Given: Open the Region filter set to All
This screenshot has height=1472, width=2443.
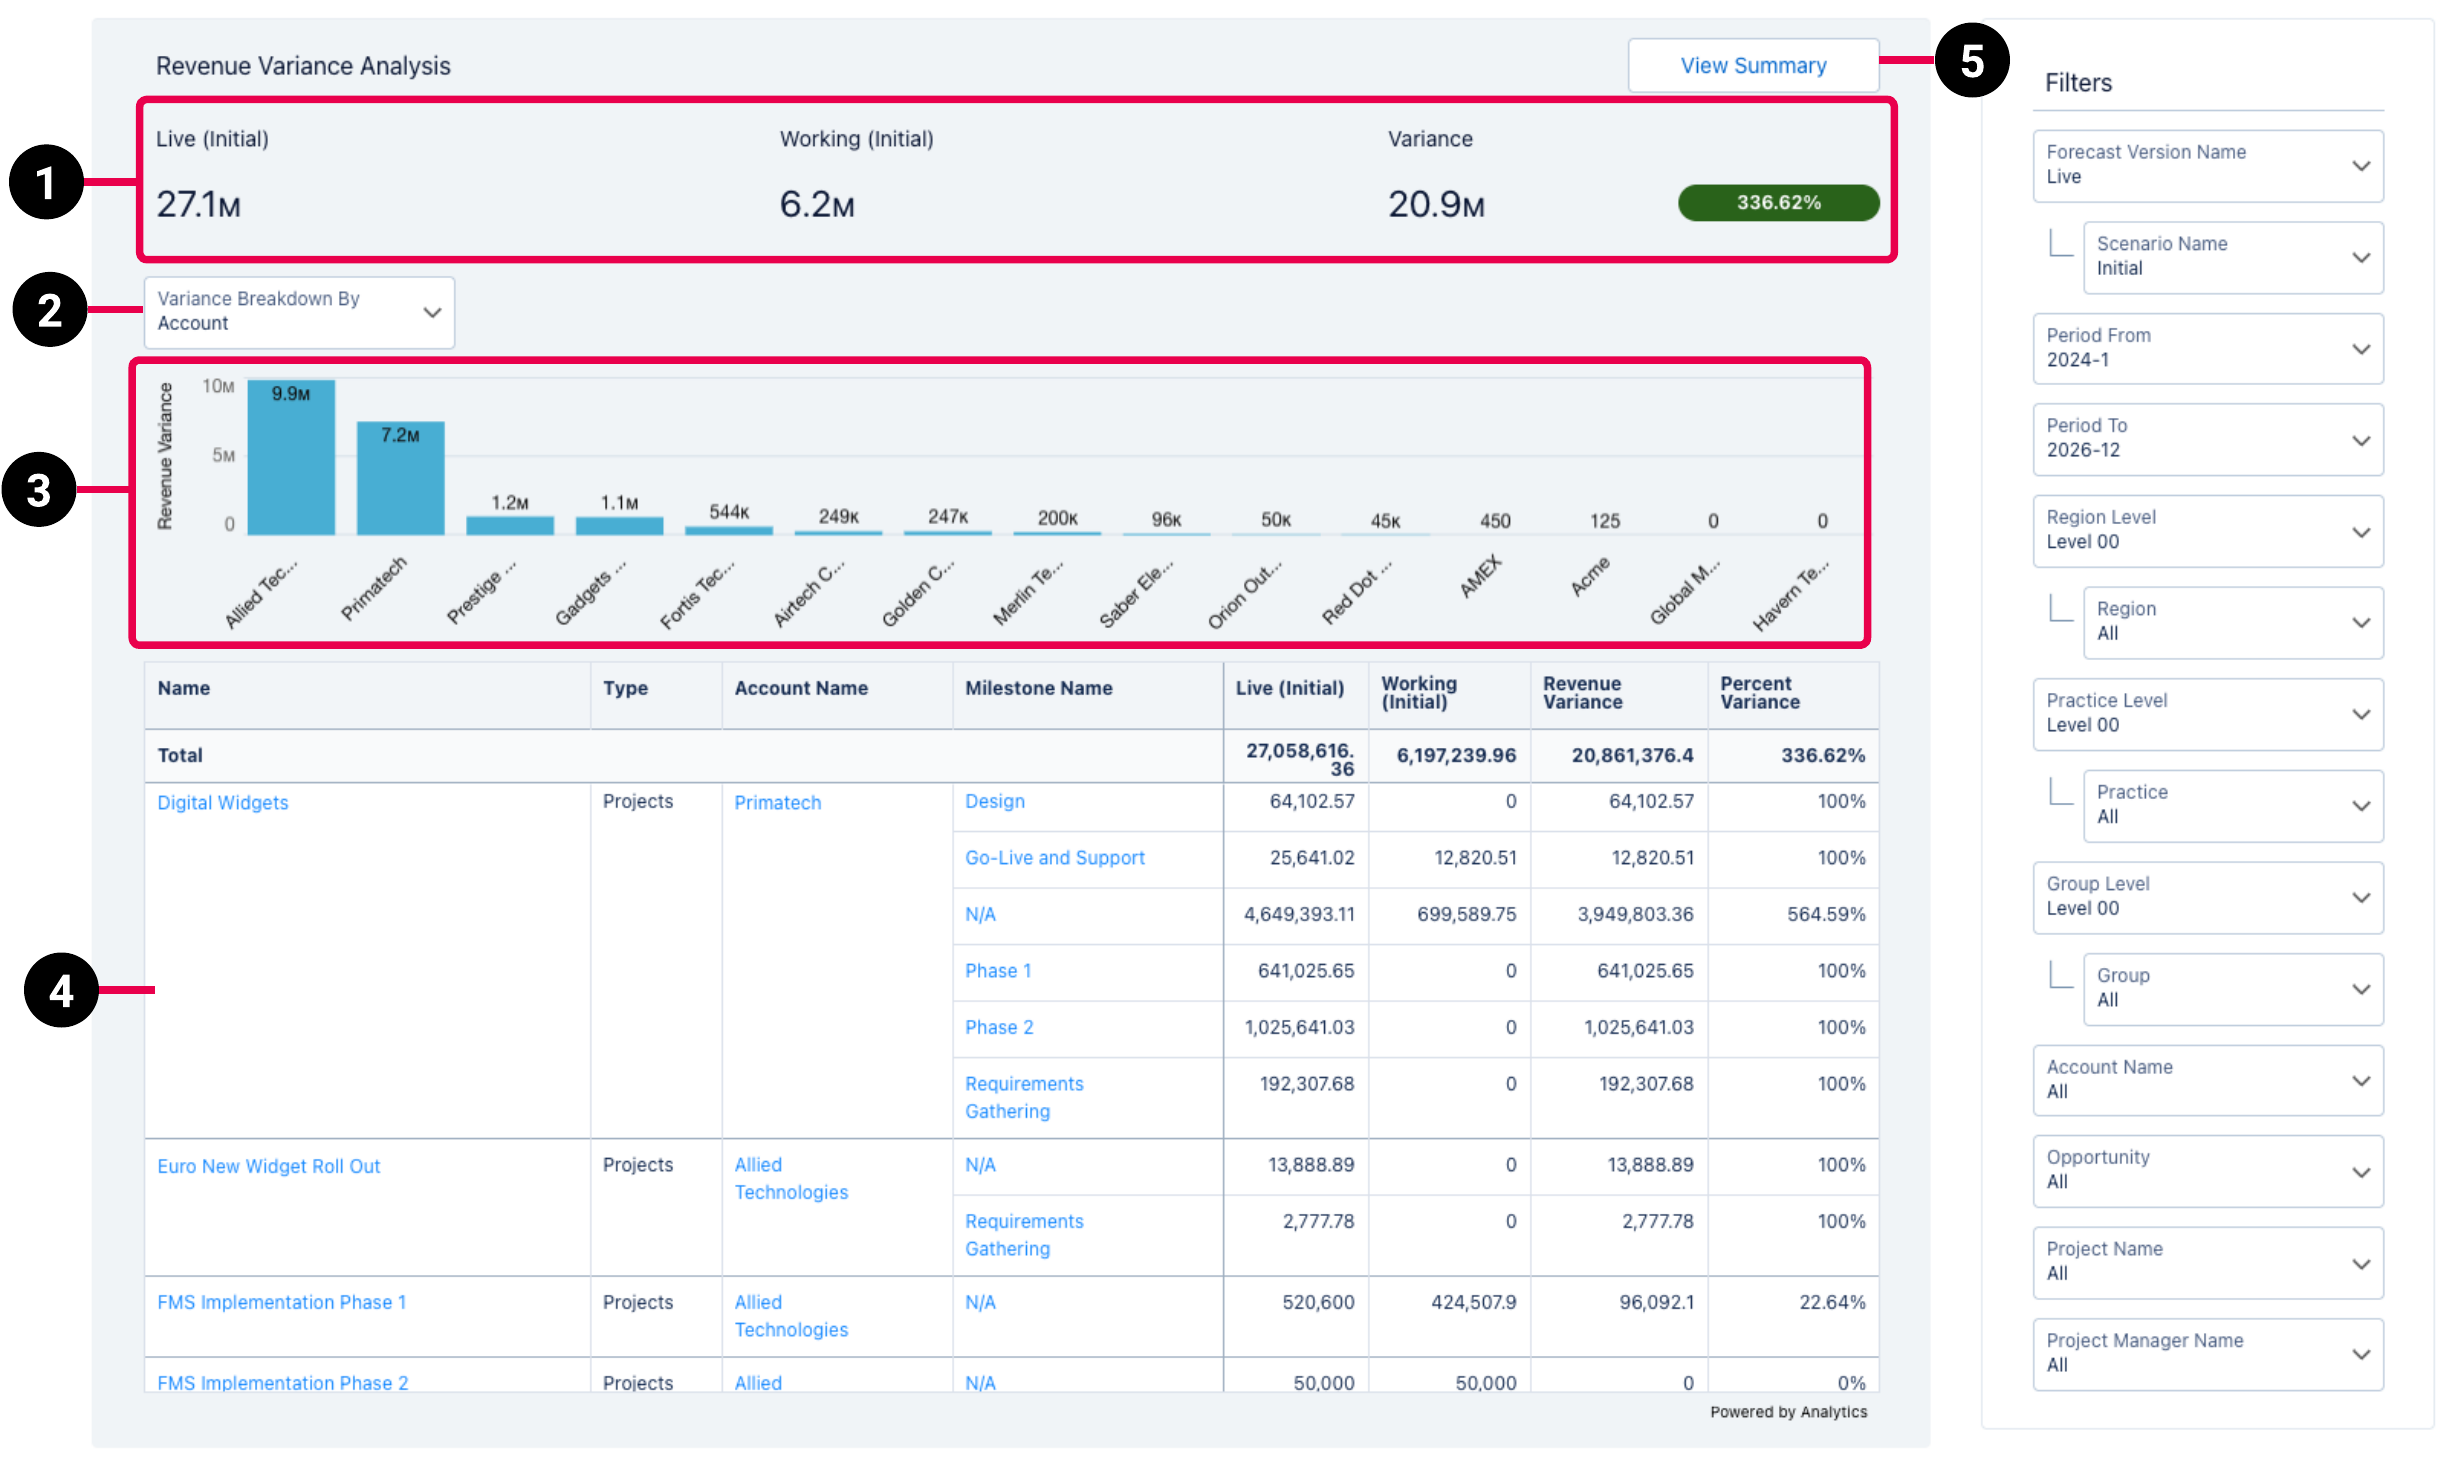Looking at the screenshot, I should coord(2232,621).
